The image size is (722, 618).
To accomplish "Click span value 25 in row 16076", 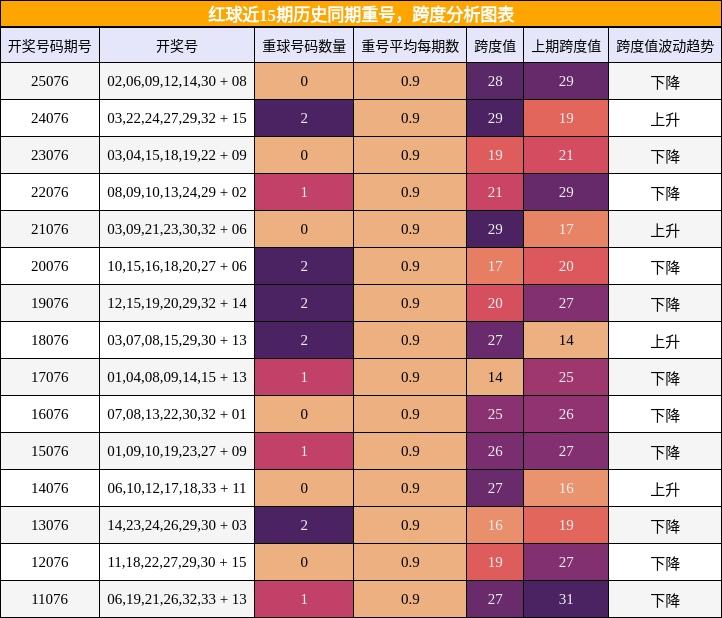I will click(495, 414).
